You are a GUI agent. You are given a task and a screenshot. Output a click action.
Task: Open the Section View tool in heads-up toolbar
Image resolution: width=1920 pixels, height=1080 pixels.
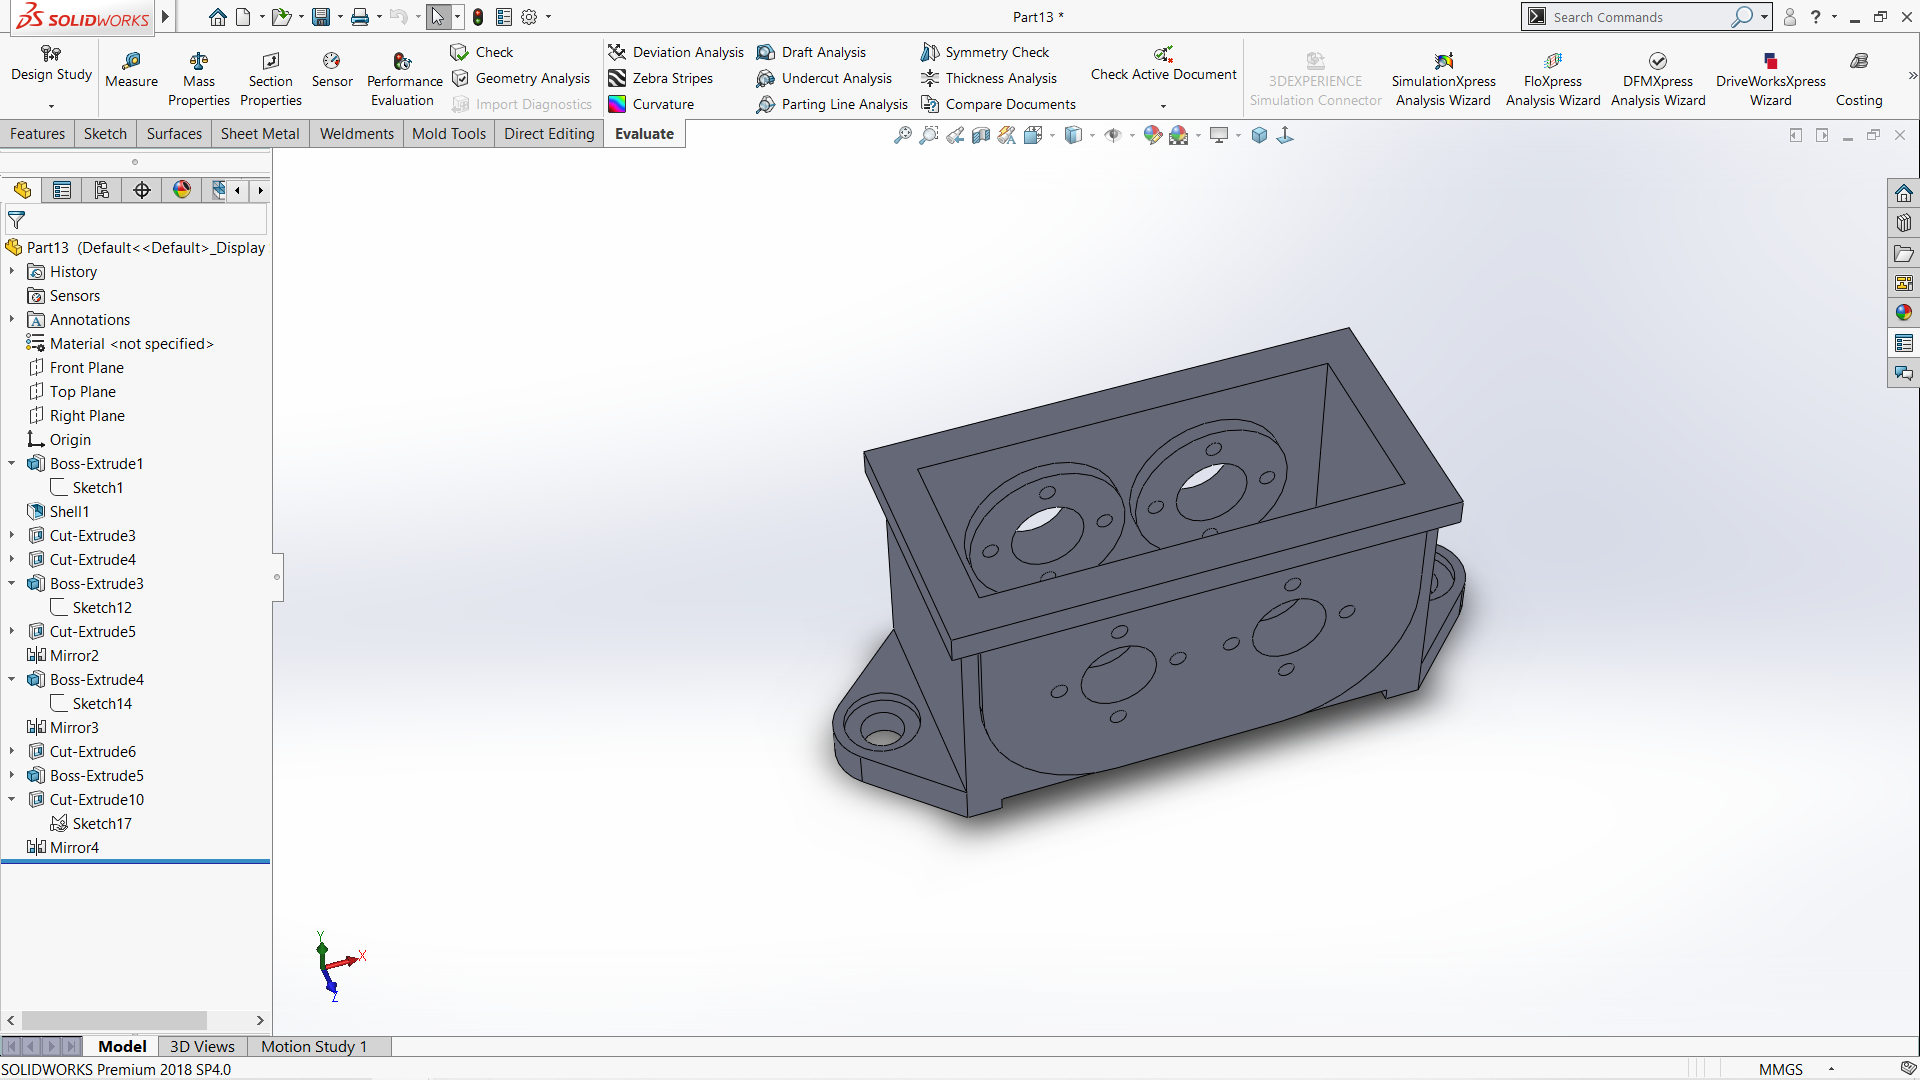coord(981,135)
